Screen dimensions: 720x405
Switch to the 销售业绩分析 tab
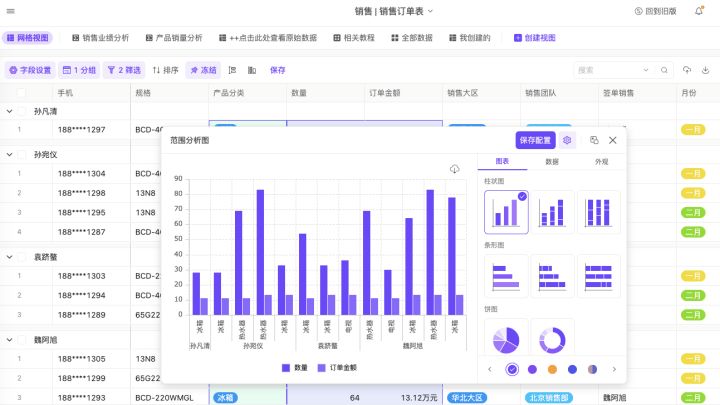(x=101, y=38)
